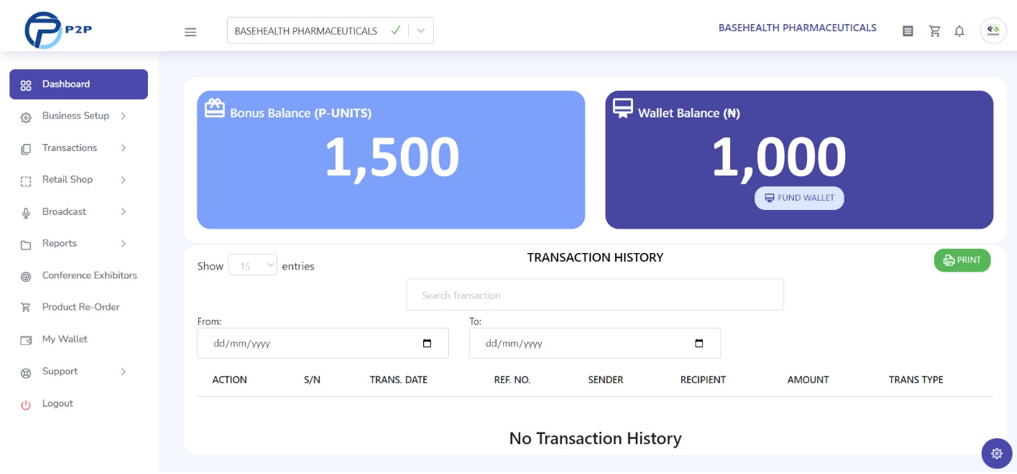The width and height of the screenshot is (1017, 474).
Task: Expand the Broadcast chevron
Action: click(x=123, y=212)
